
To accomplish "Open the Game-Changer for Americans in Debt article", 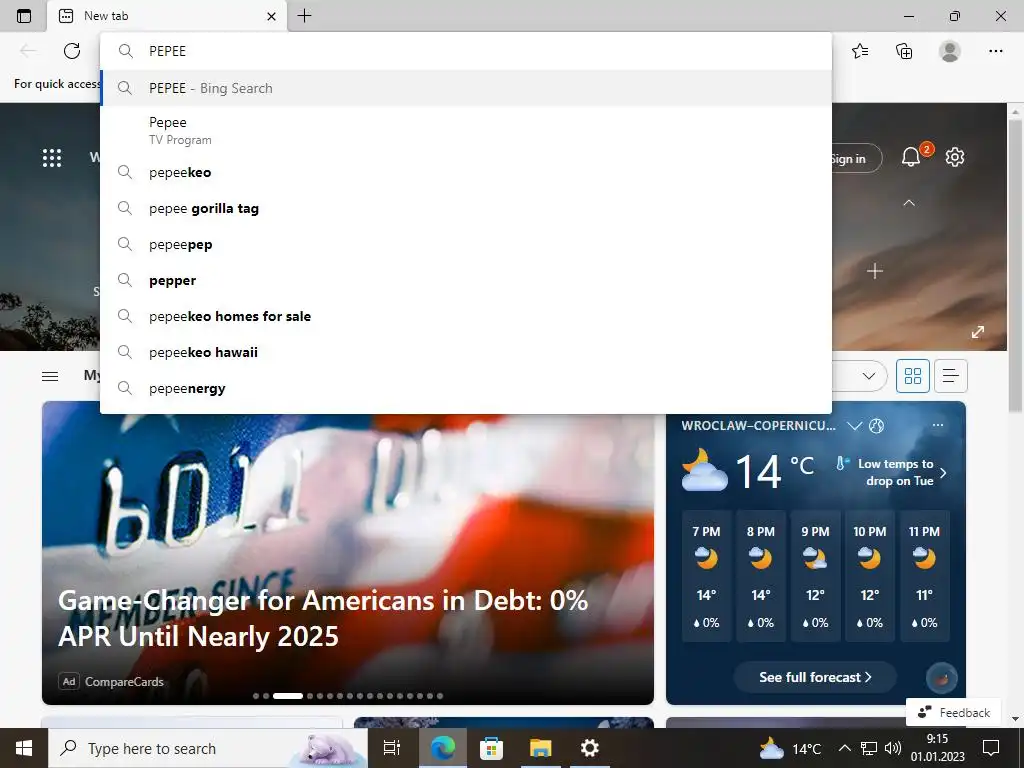I will [323, 618].
